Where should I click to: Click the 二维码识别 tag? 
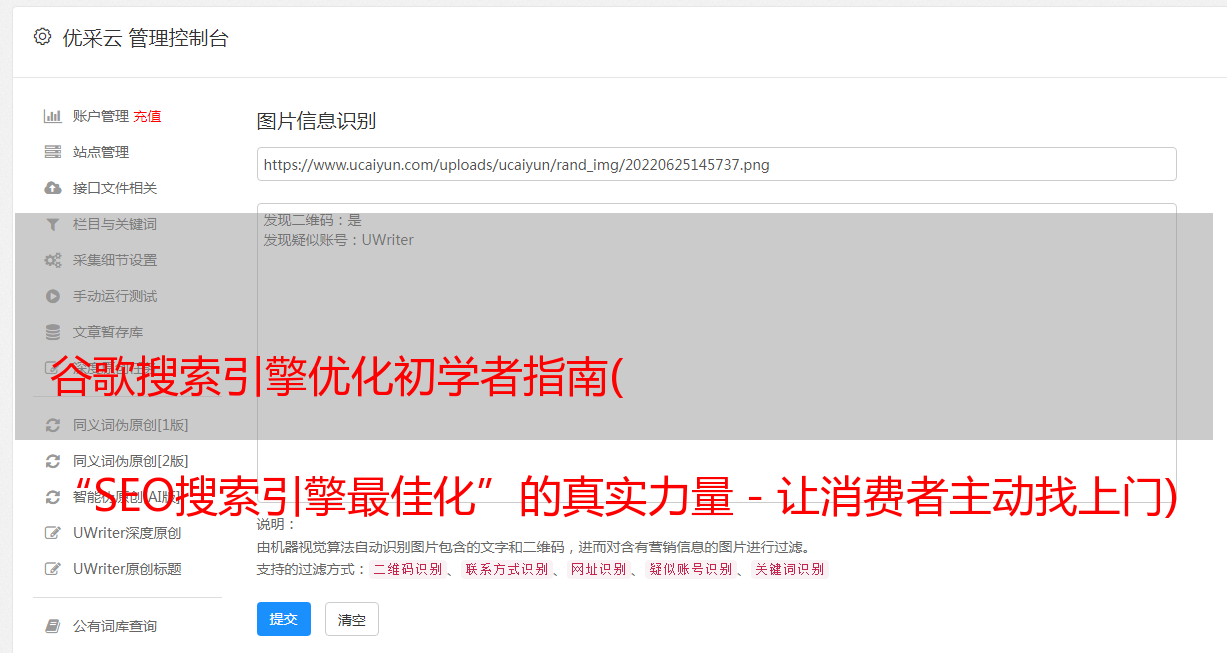(x=407, y=569)
